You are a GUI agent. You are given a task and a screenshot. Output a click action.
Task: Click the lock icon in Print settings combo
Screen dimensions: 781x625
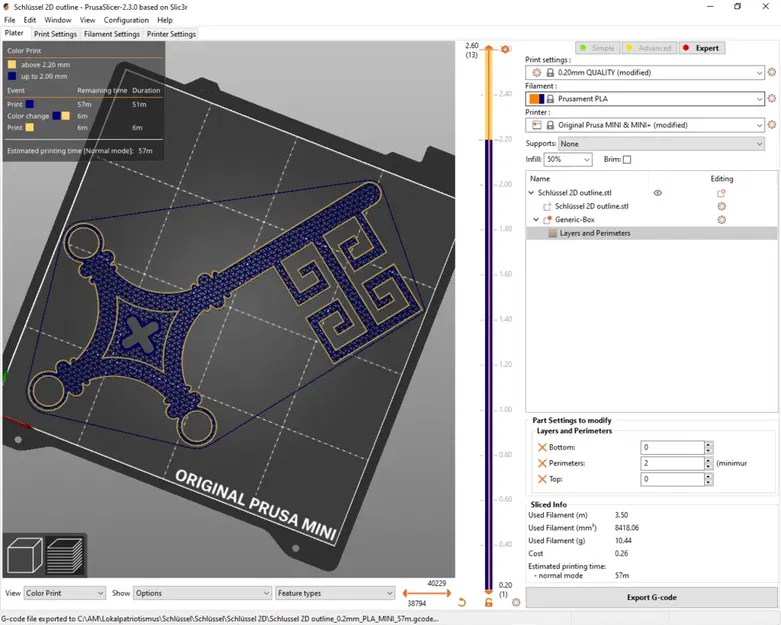pos(550,73)
